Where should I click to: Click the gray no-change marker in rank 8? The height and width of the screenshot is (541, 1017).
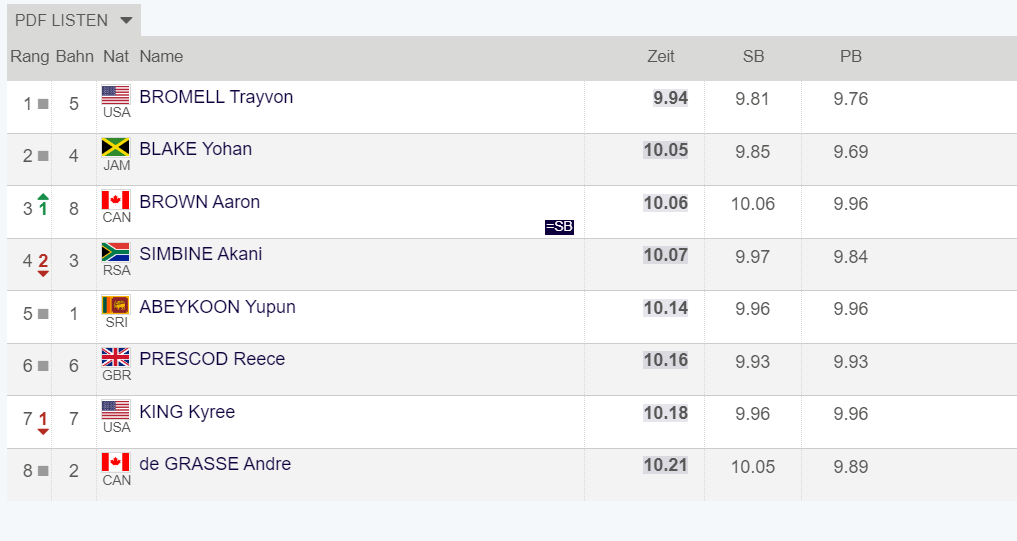[43, 471]
